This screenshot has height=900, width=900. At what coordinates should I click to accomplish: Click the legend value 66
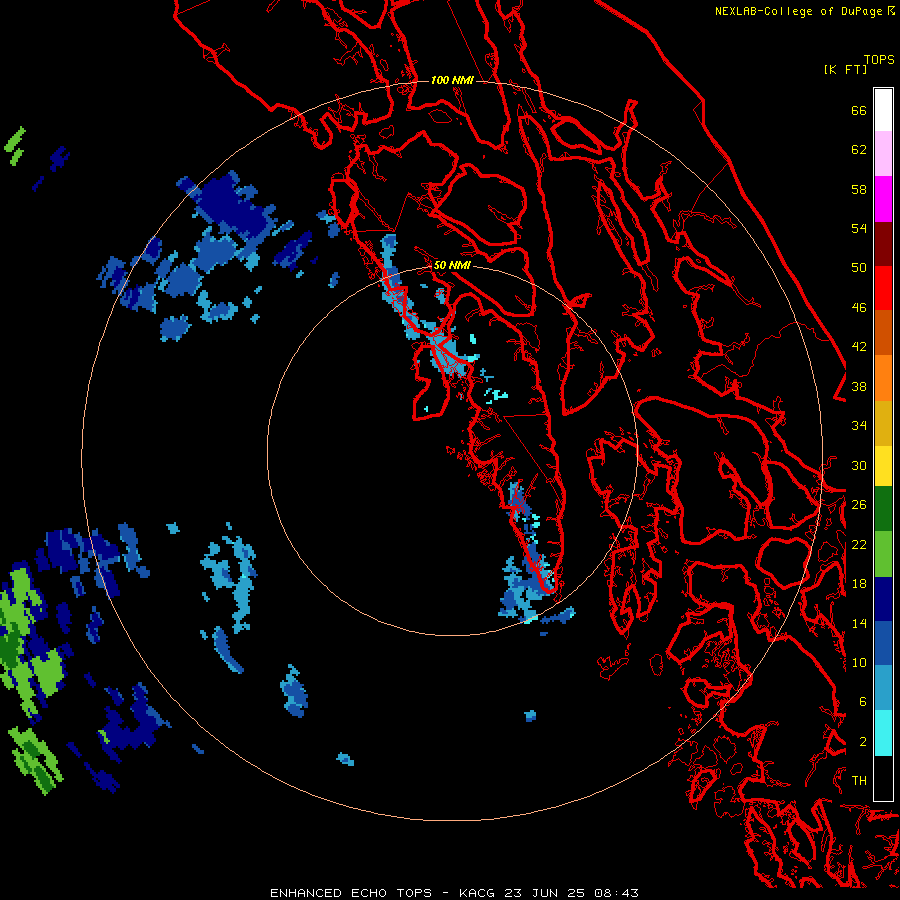[x=859, y=110]
